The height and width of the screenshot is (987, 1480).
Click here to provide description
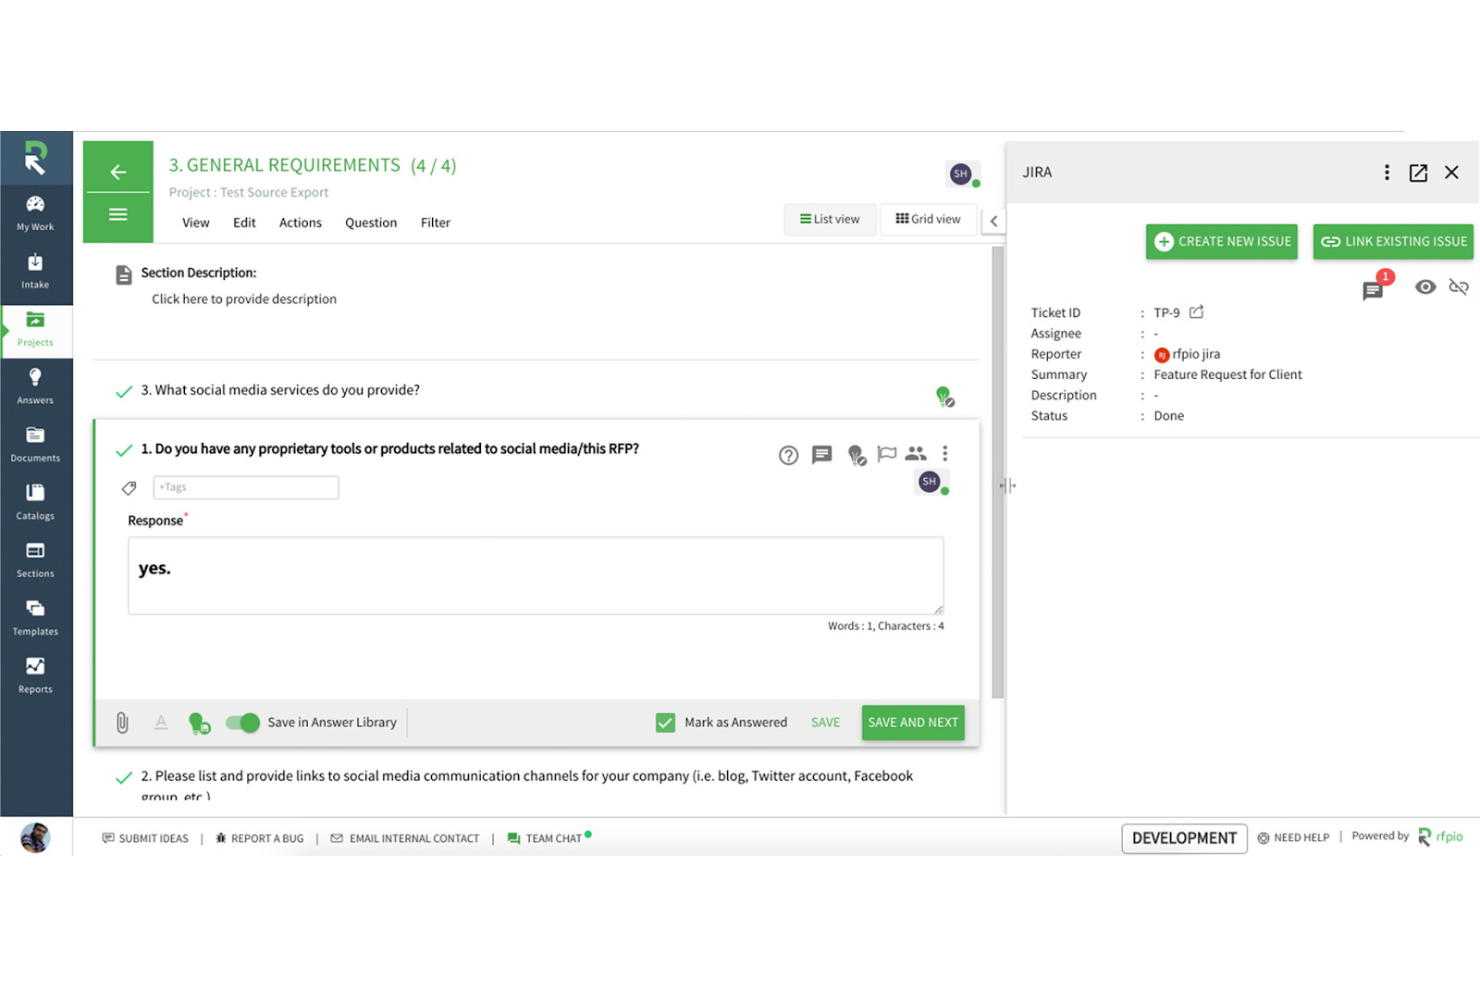[244, 299]
